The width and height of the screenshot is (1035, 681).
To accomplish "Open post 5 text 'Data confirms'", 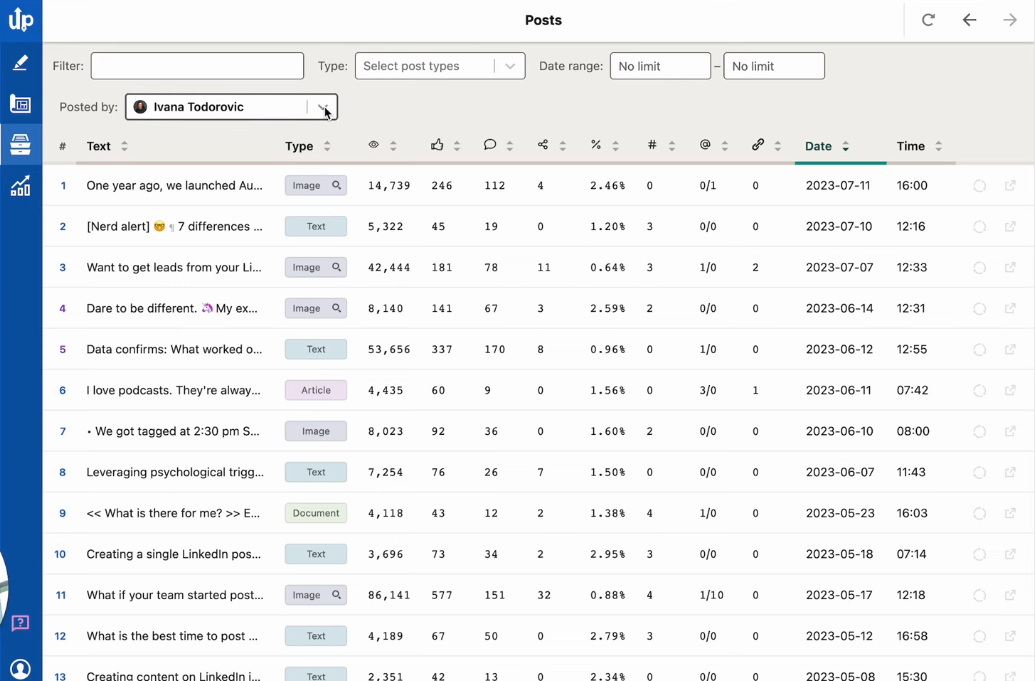I will [x=174, y=350].
